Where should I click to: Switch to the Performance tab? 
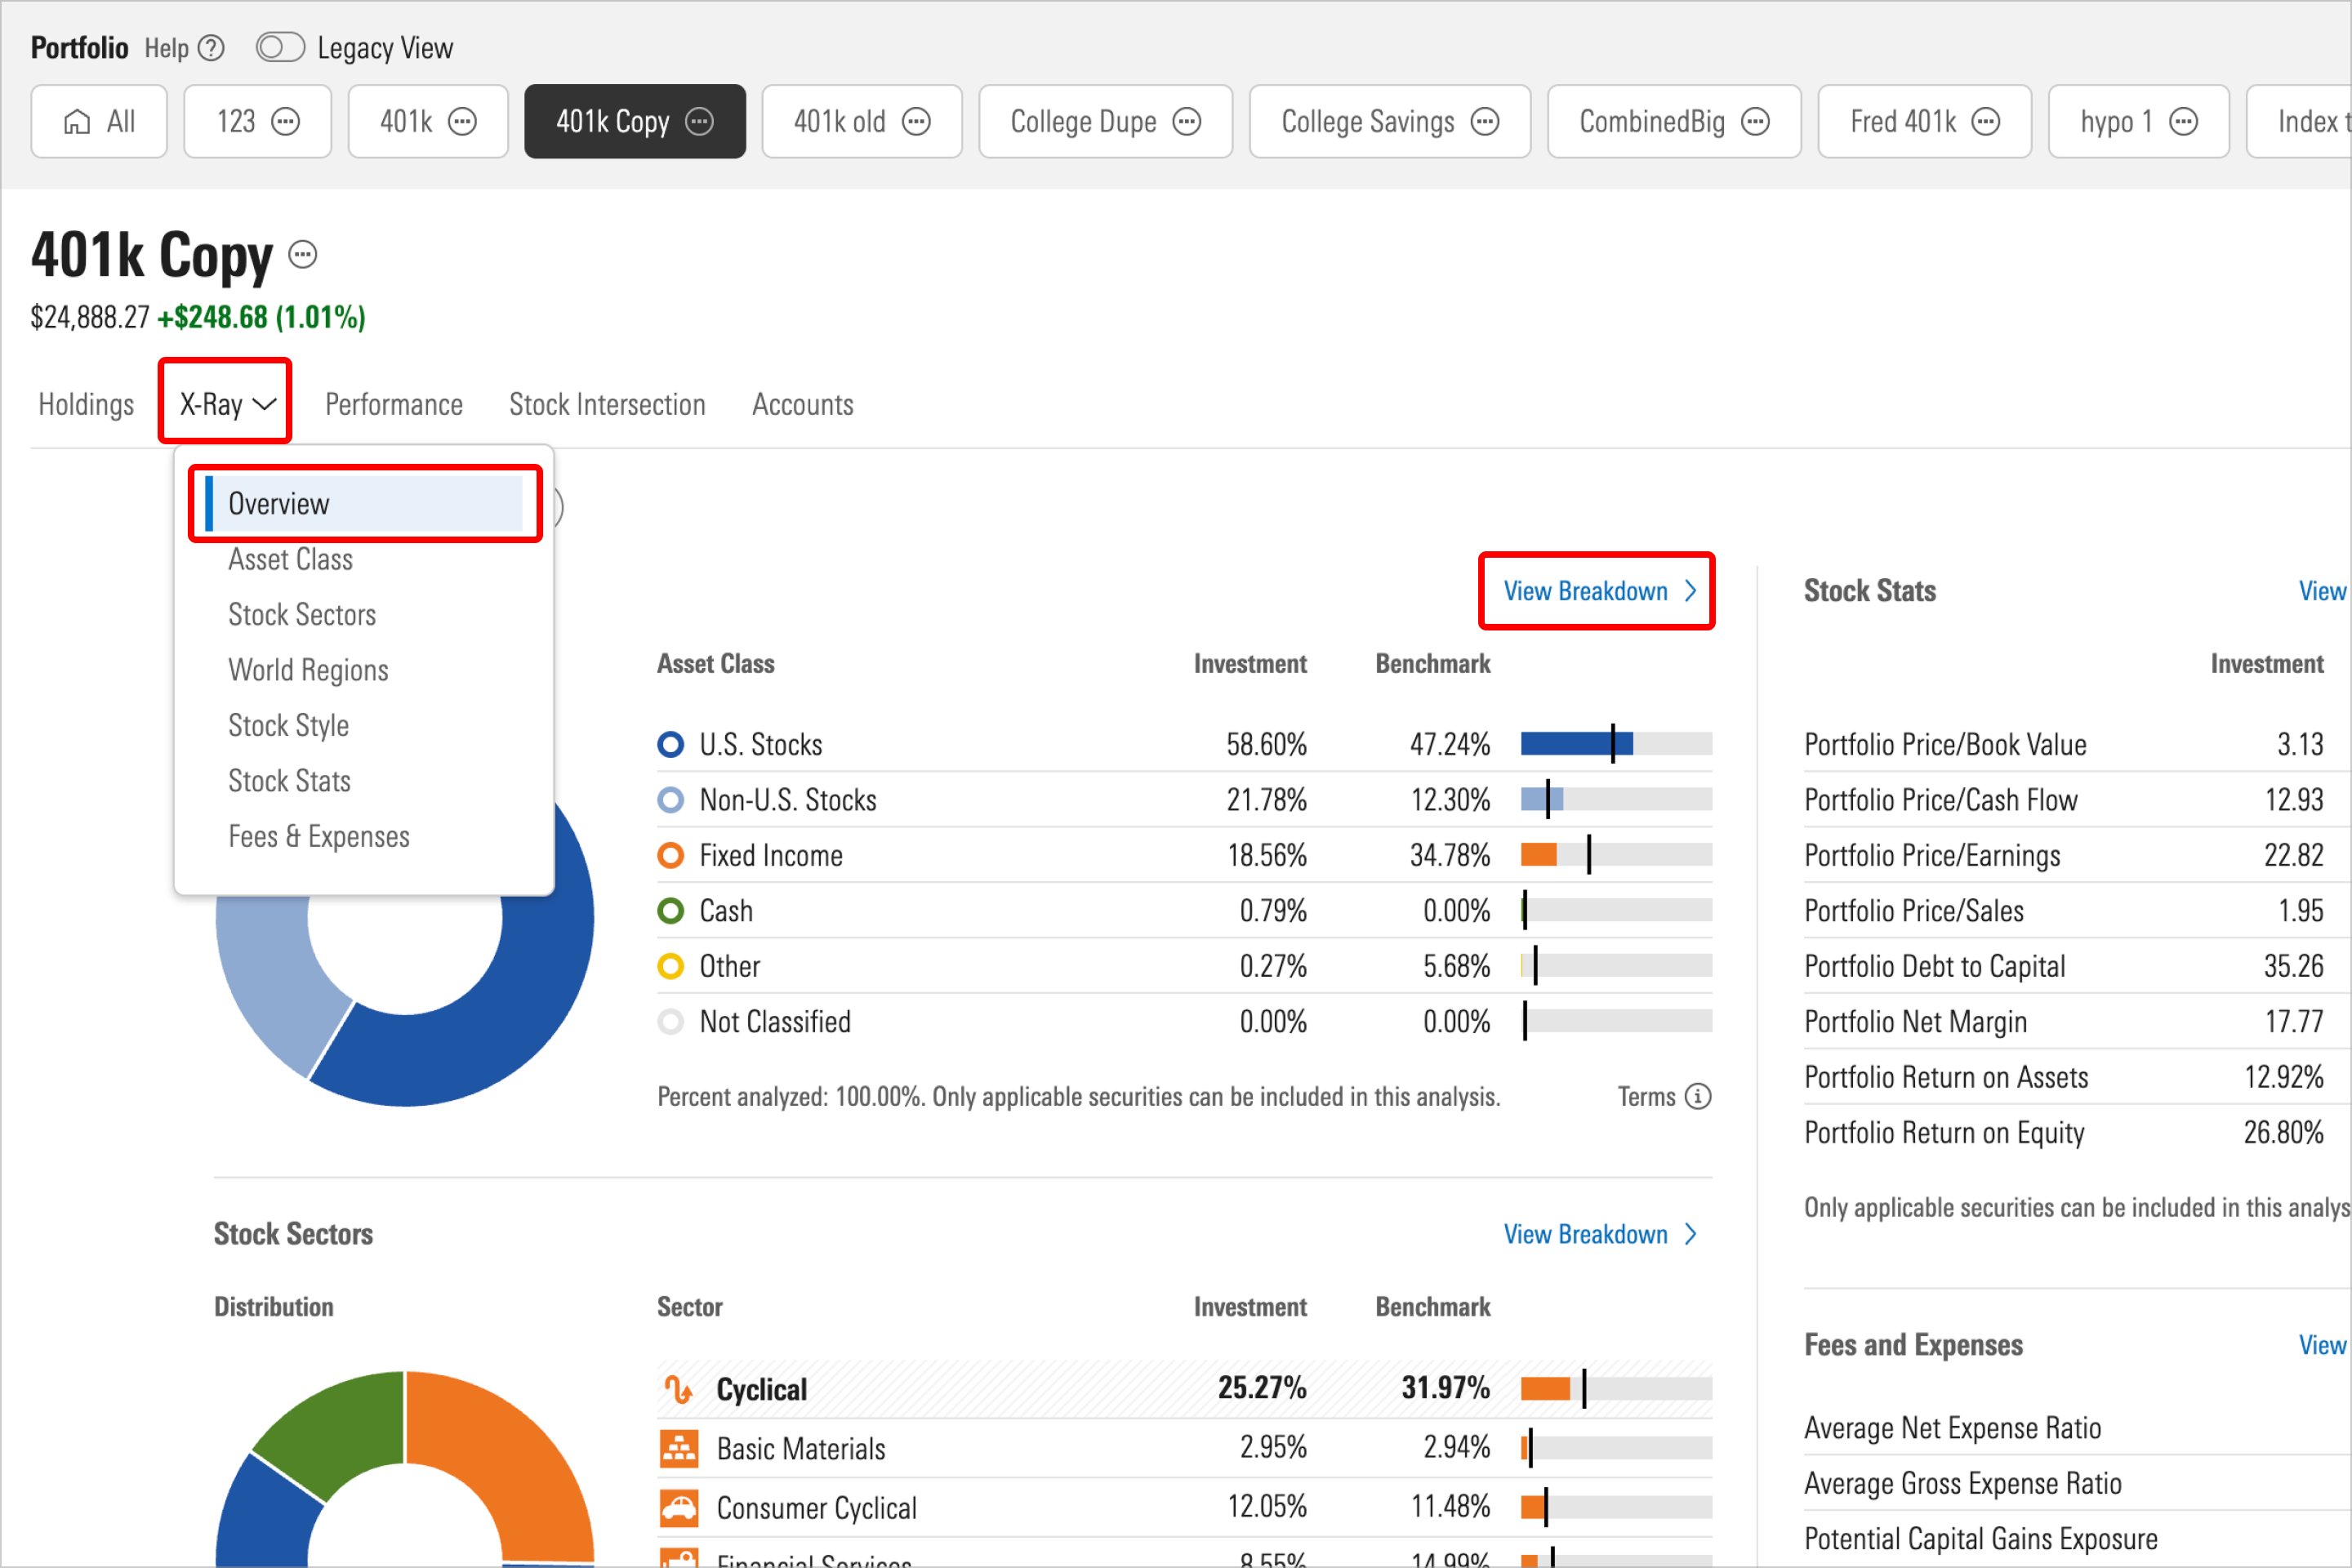(x=394, y=404)
